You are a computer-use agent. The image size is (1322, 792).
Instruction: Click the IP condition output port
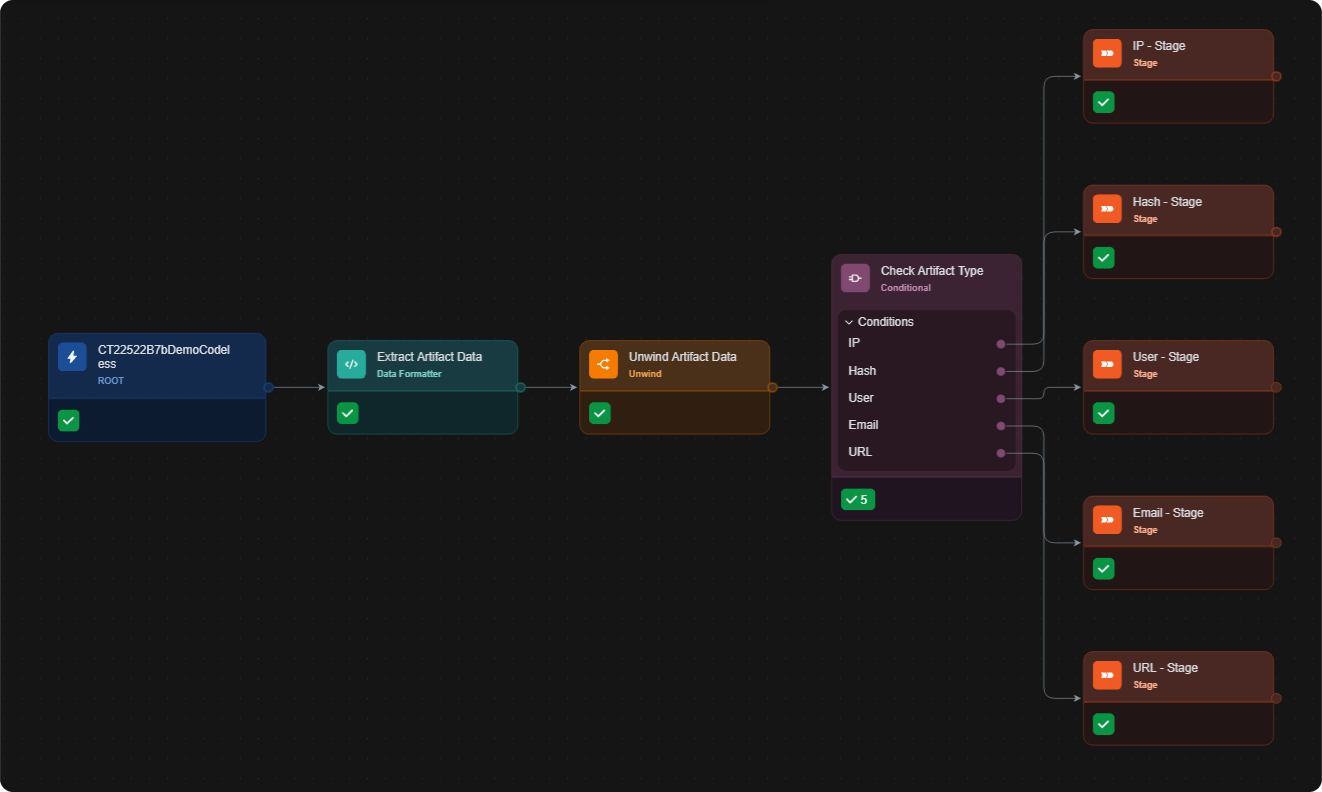pos(1001,344)
